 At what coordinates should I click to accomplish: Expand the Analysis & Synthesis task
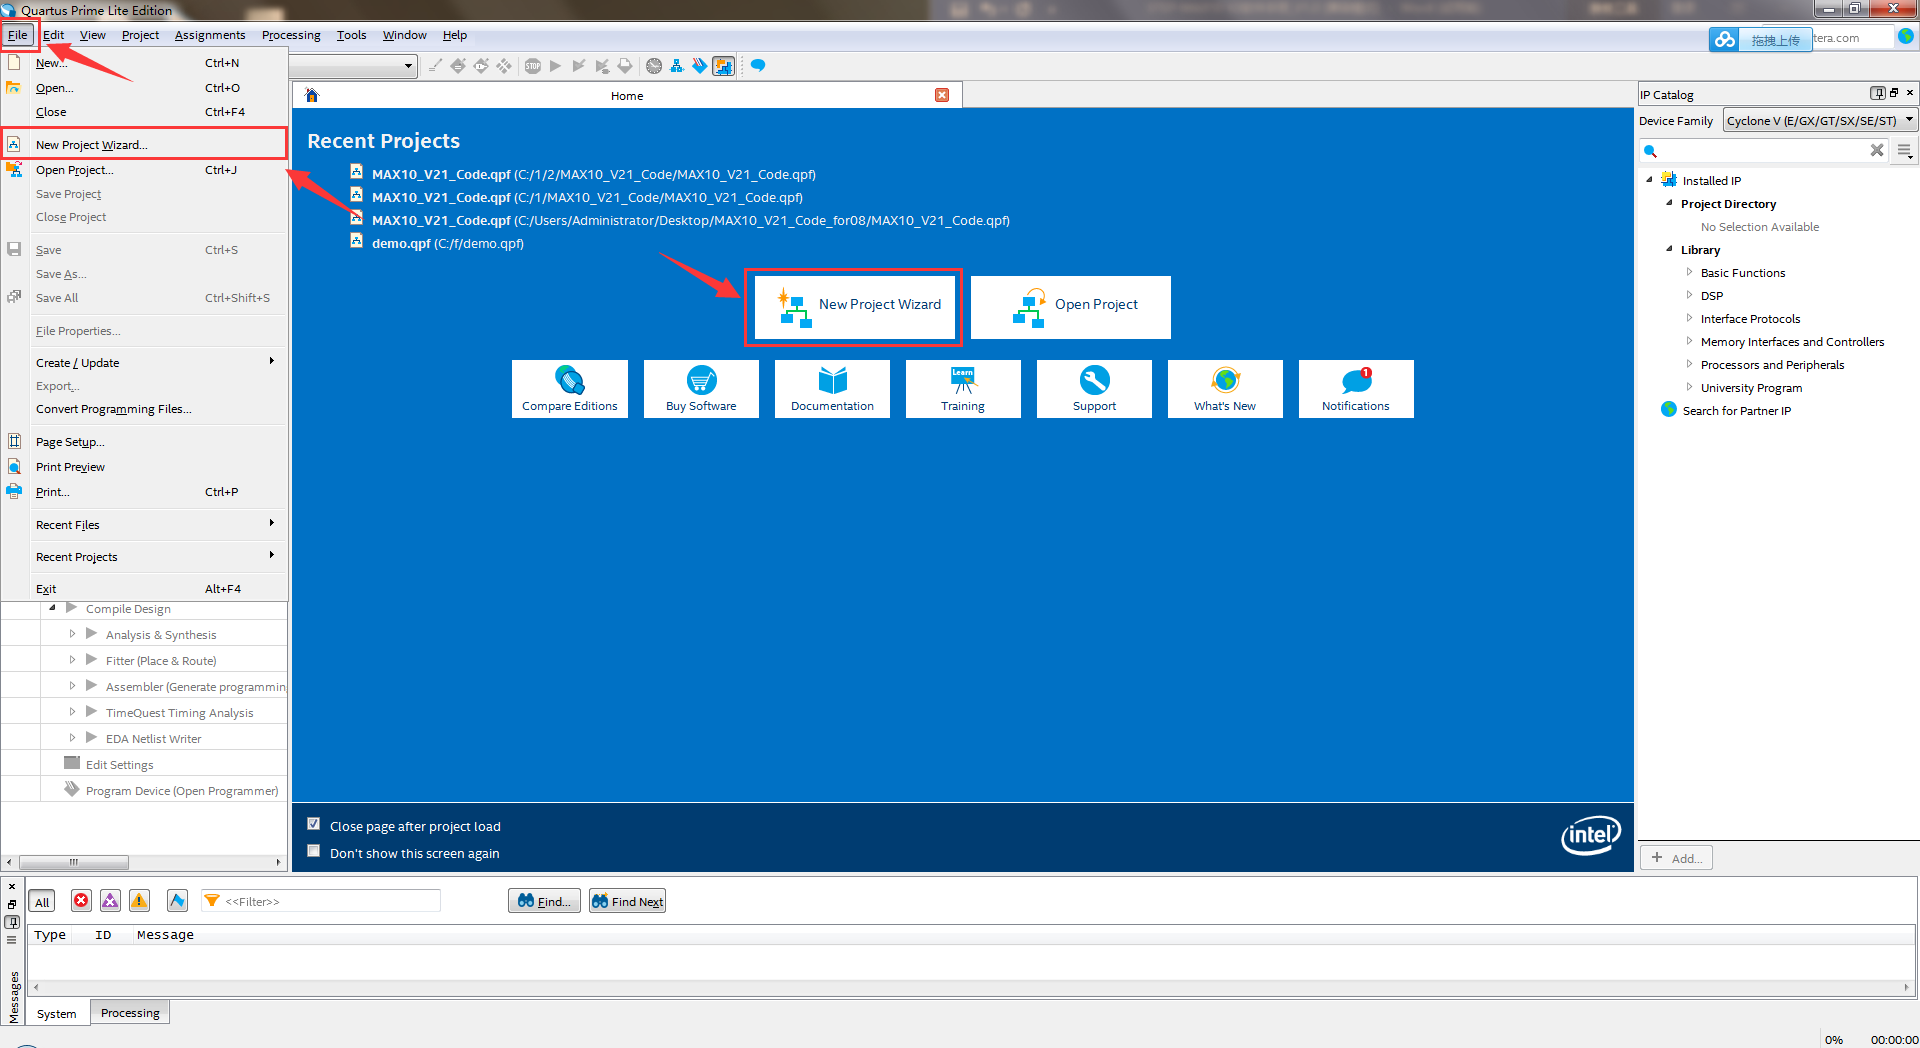click(72, 634)
